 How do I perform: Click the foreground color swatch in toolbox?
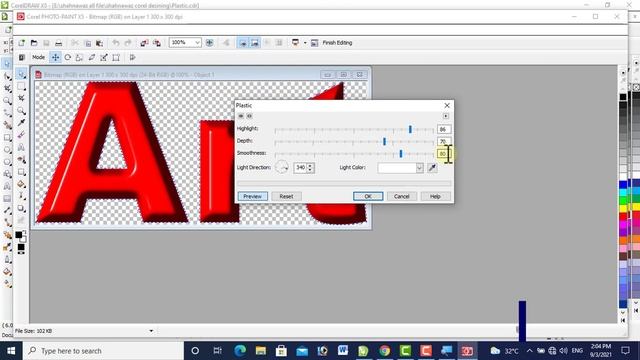[x=19, y=235]
